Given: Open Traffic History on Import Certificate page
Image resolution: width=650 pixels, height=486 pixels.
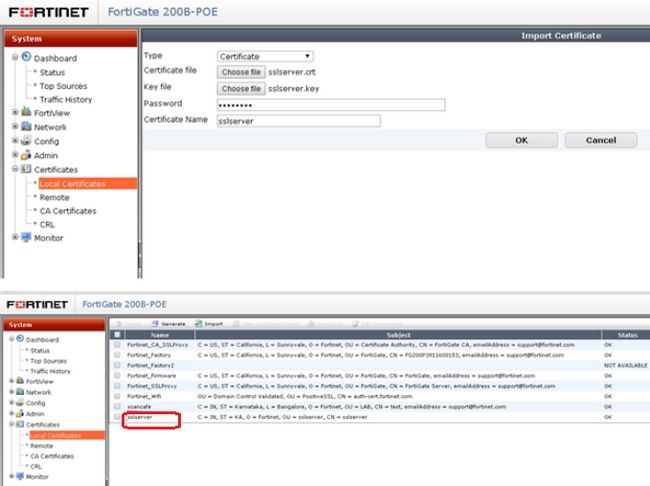Looking at the screenshot, I should pyautogui.click(x=66, y=100).
